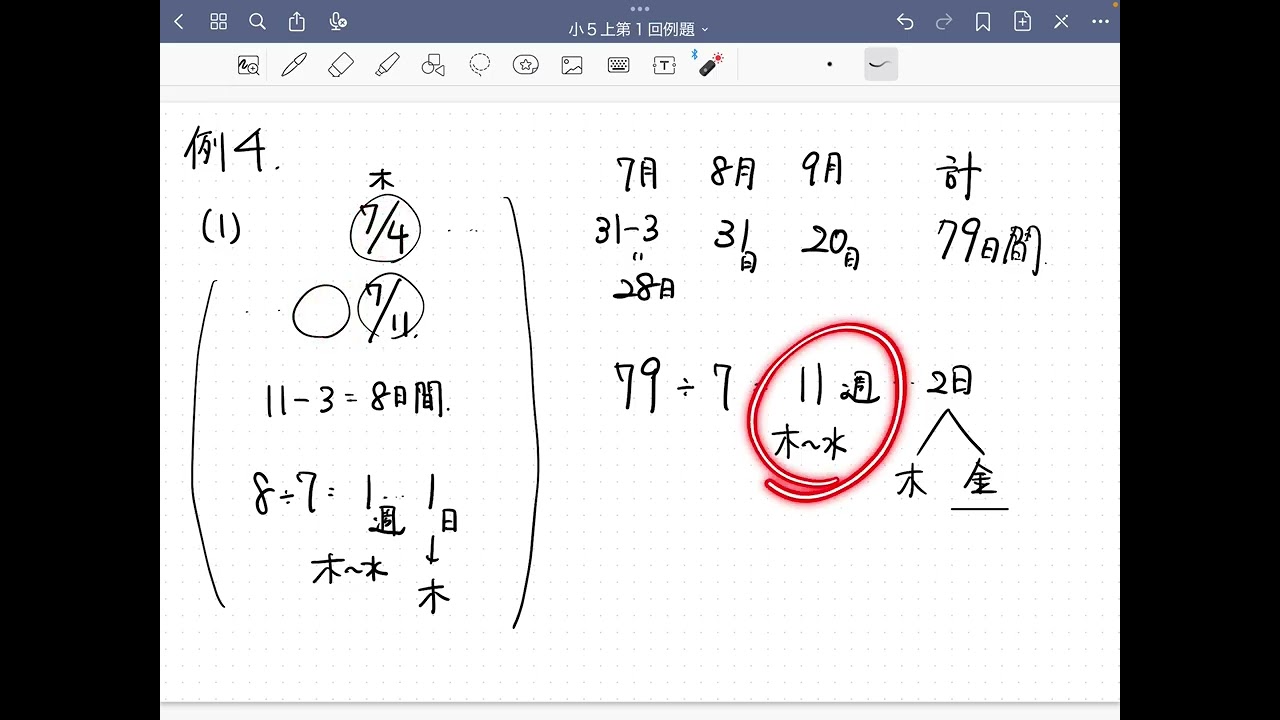Open the image insertion tool

572,65
